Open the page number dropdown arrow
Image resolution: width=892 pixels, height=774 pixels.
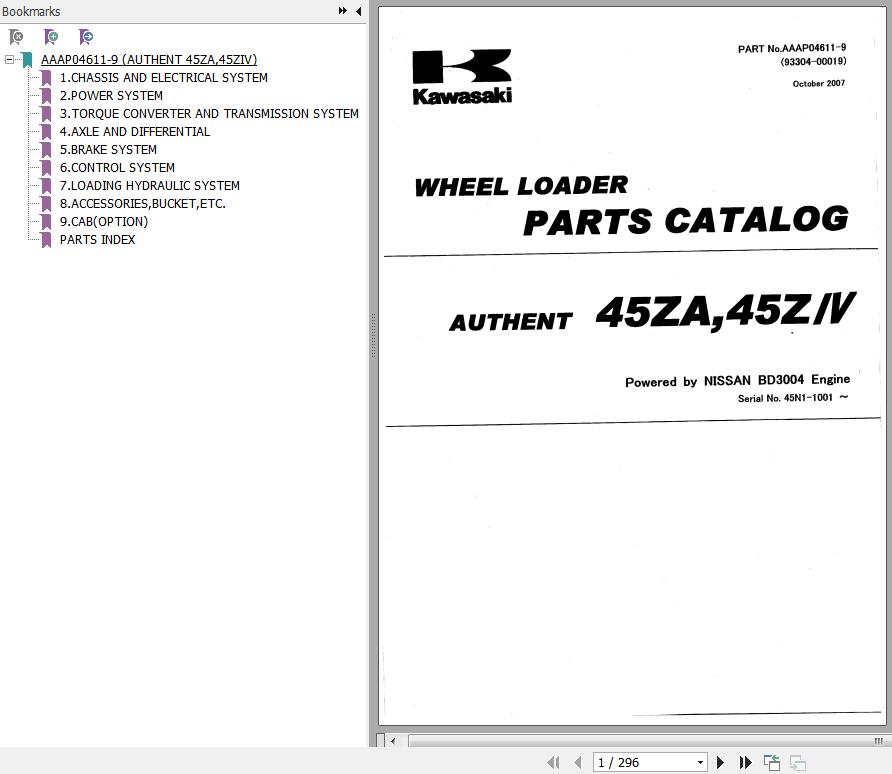tap(700, 763)
